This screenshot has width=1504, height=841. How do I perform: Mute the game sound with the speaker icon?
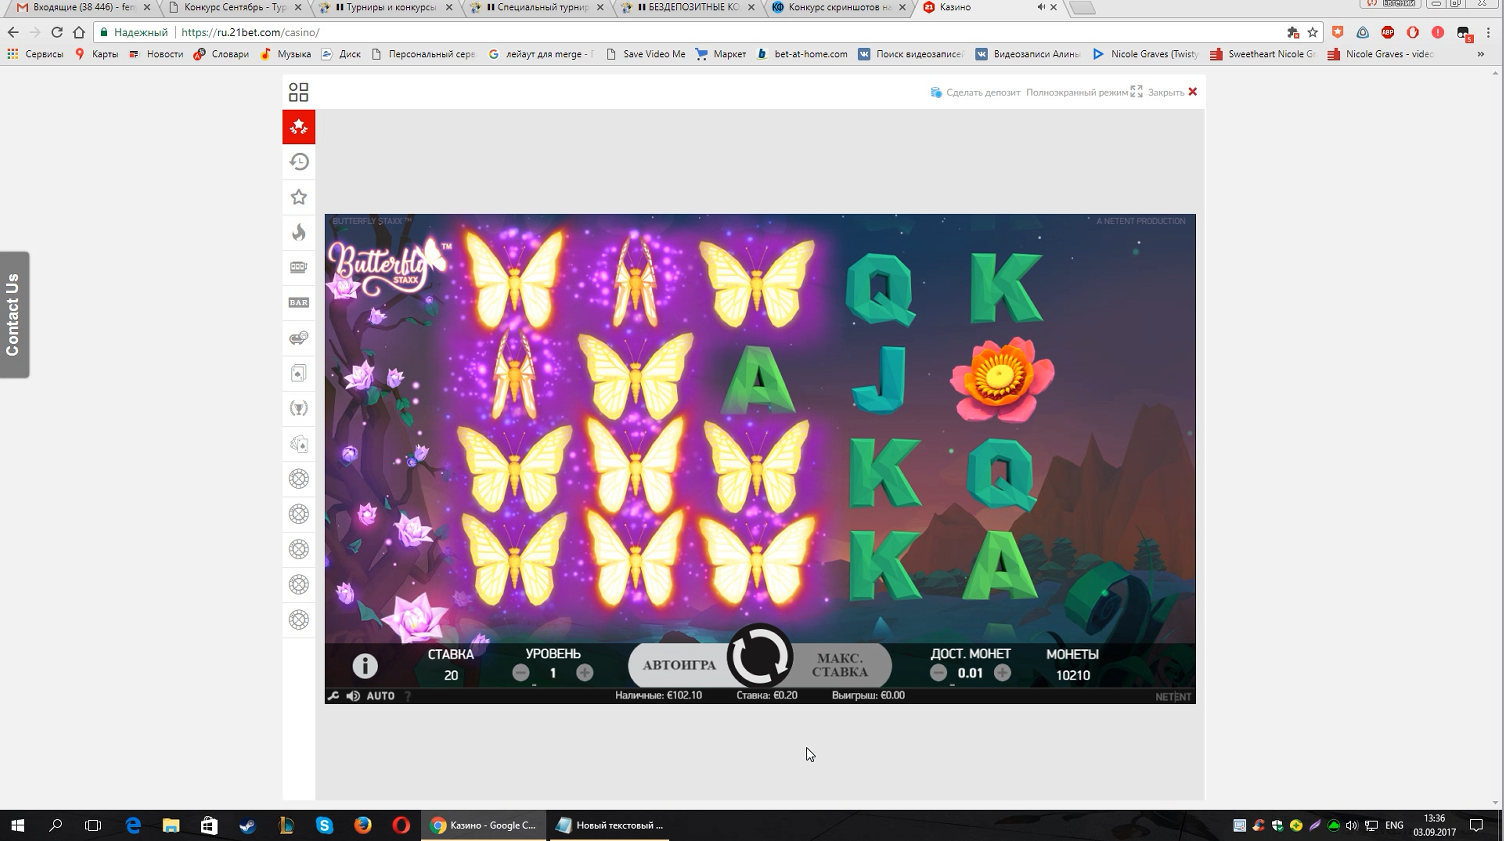pyautogui.click(x=351, y=695)
